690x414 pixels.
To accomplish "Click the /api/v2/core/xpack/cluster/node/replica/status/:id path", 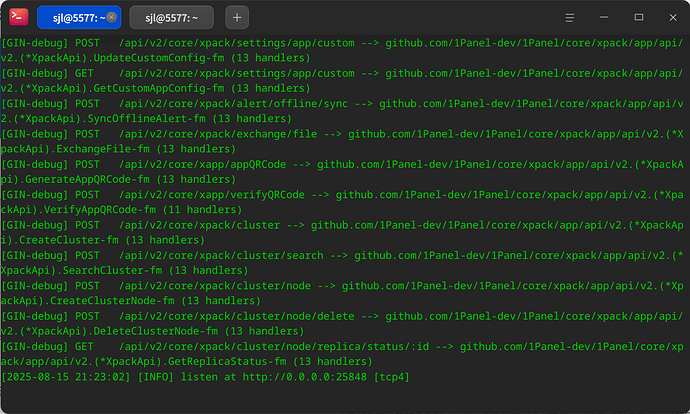I will point(274,347).
